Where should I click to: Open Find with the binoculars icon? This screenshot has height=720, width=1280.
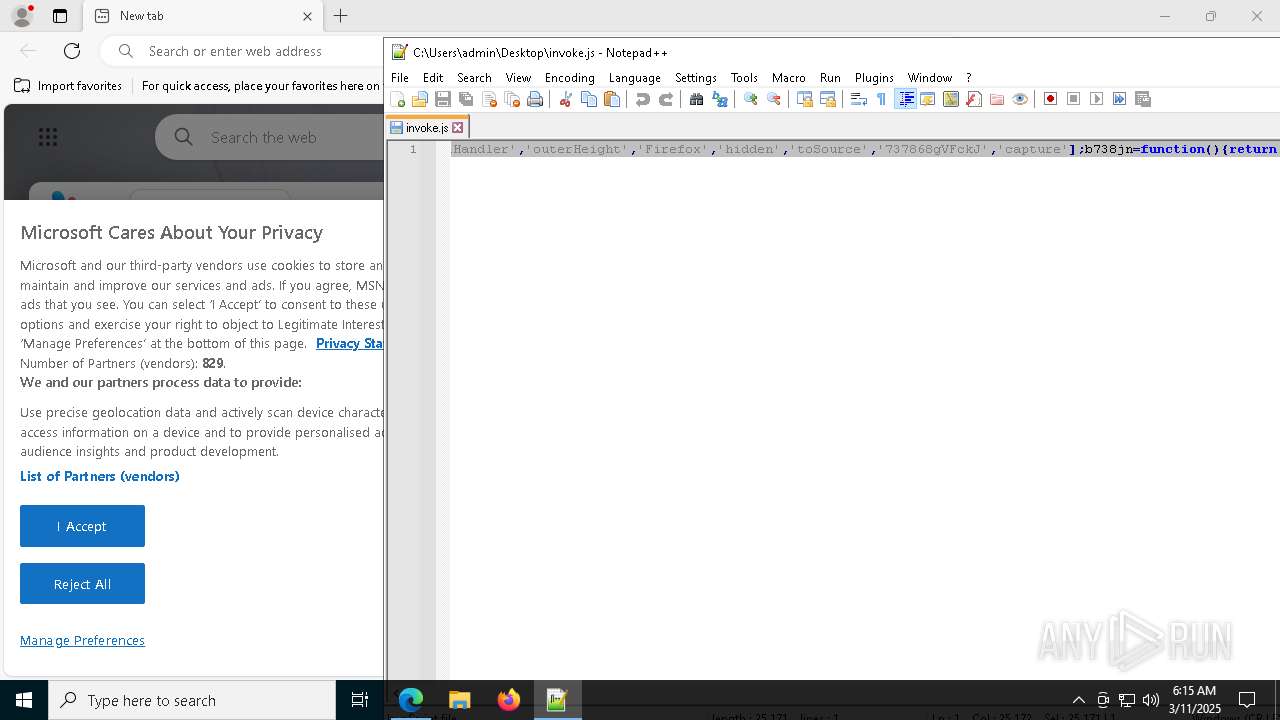click(x=696, y=99)
